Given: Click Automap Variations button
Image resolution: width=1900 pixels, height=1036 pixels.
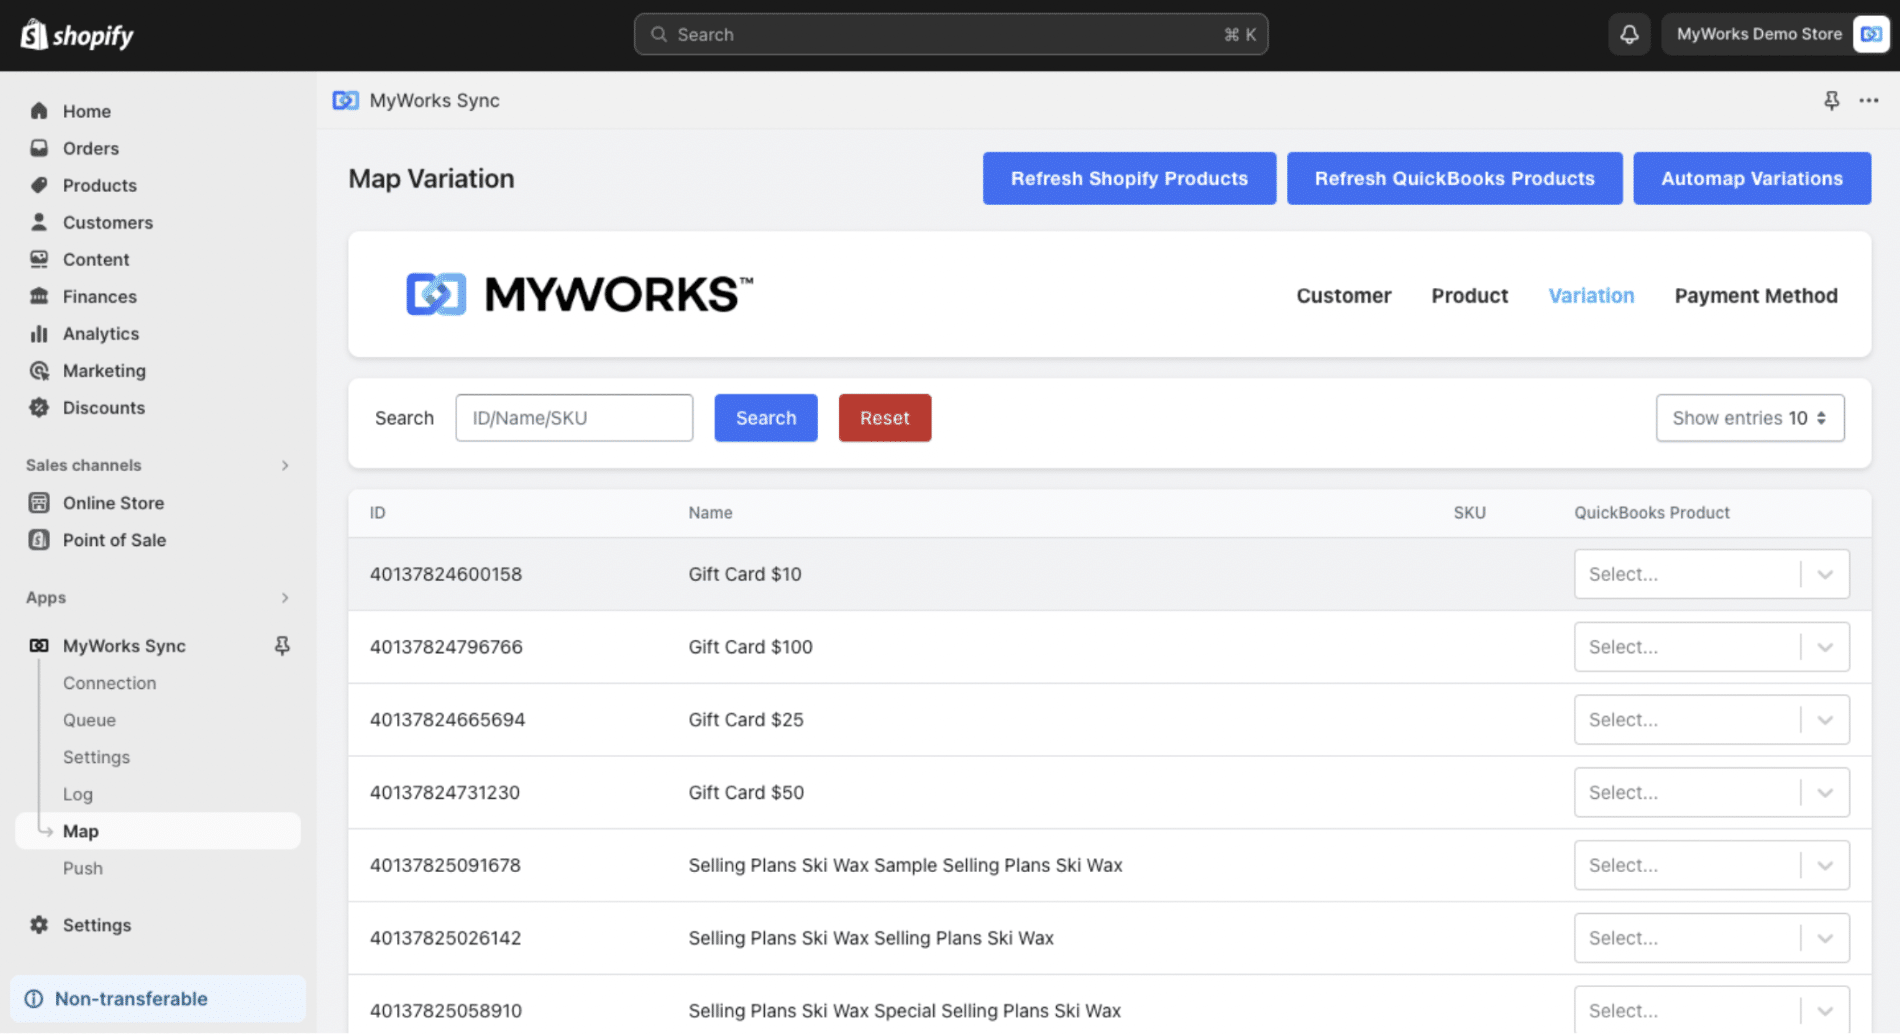Looking at the screenshot, I should [x=1752, y=178].
